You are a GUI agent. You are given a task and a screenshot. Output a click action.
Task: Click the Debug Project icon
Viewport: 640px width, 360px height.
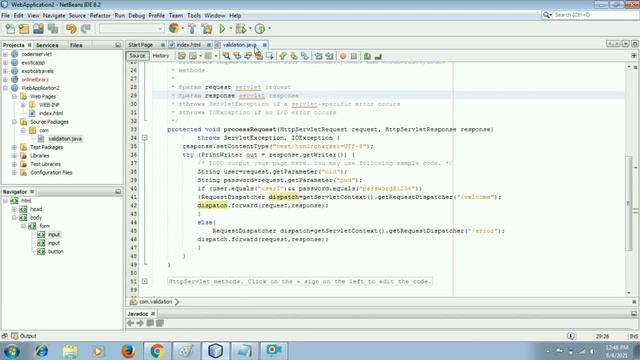[241, 29]
